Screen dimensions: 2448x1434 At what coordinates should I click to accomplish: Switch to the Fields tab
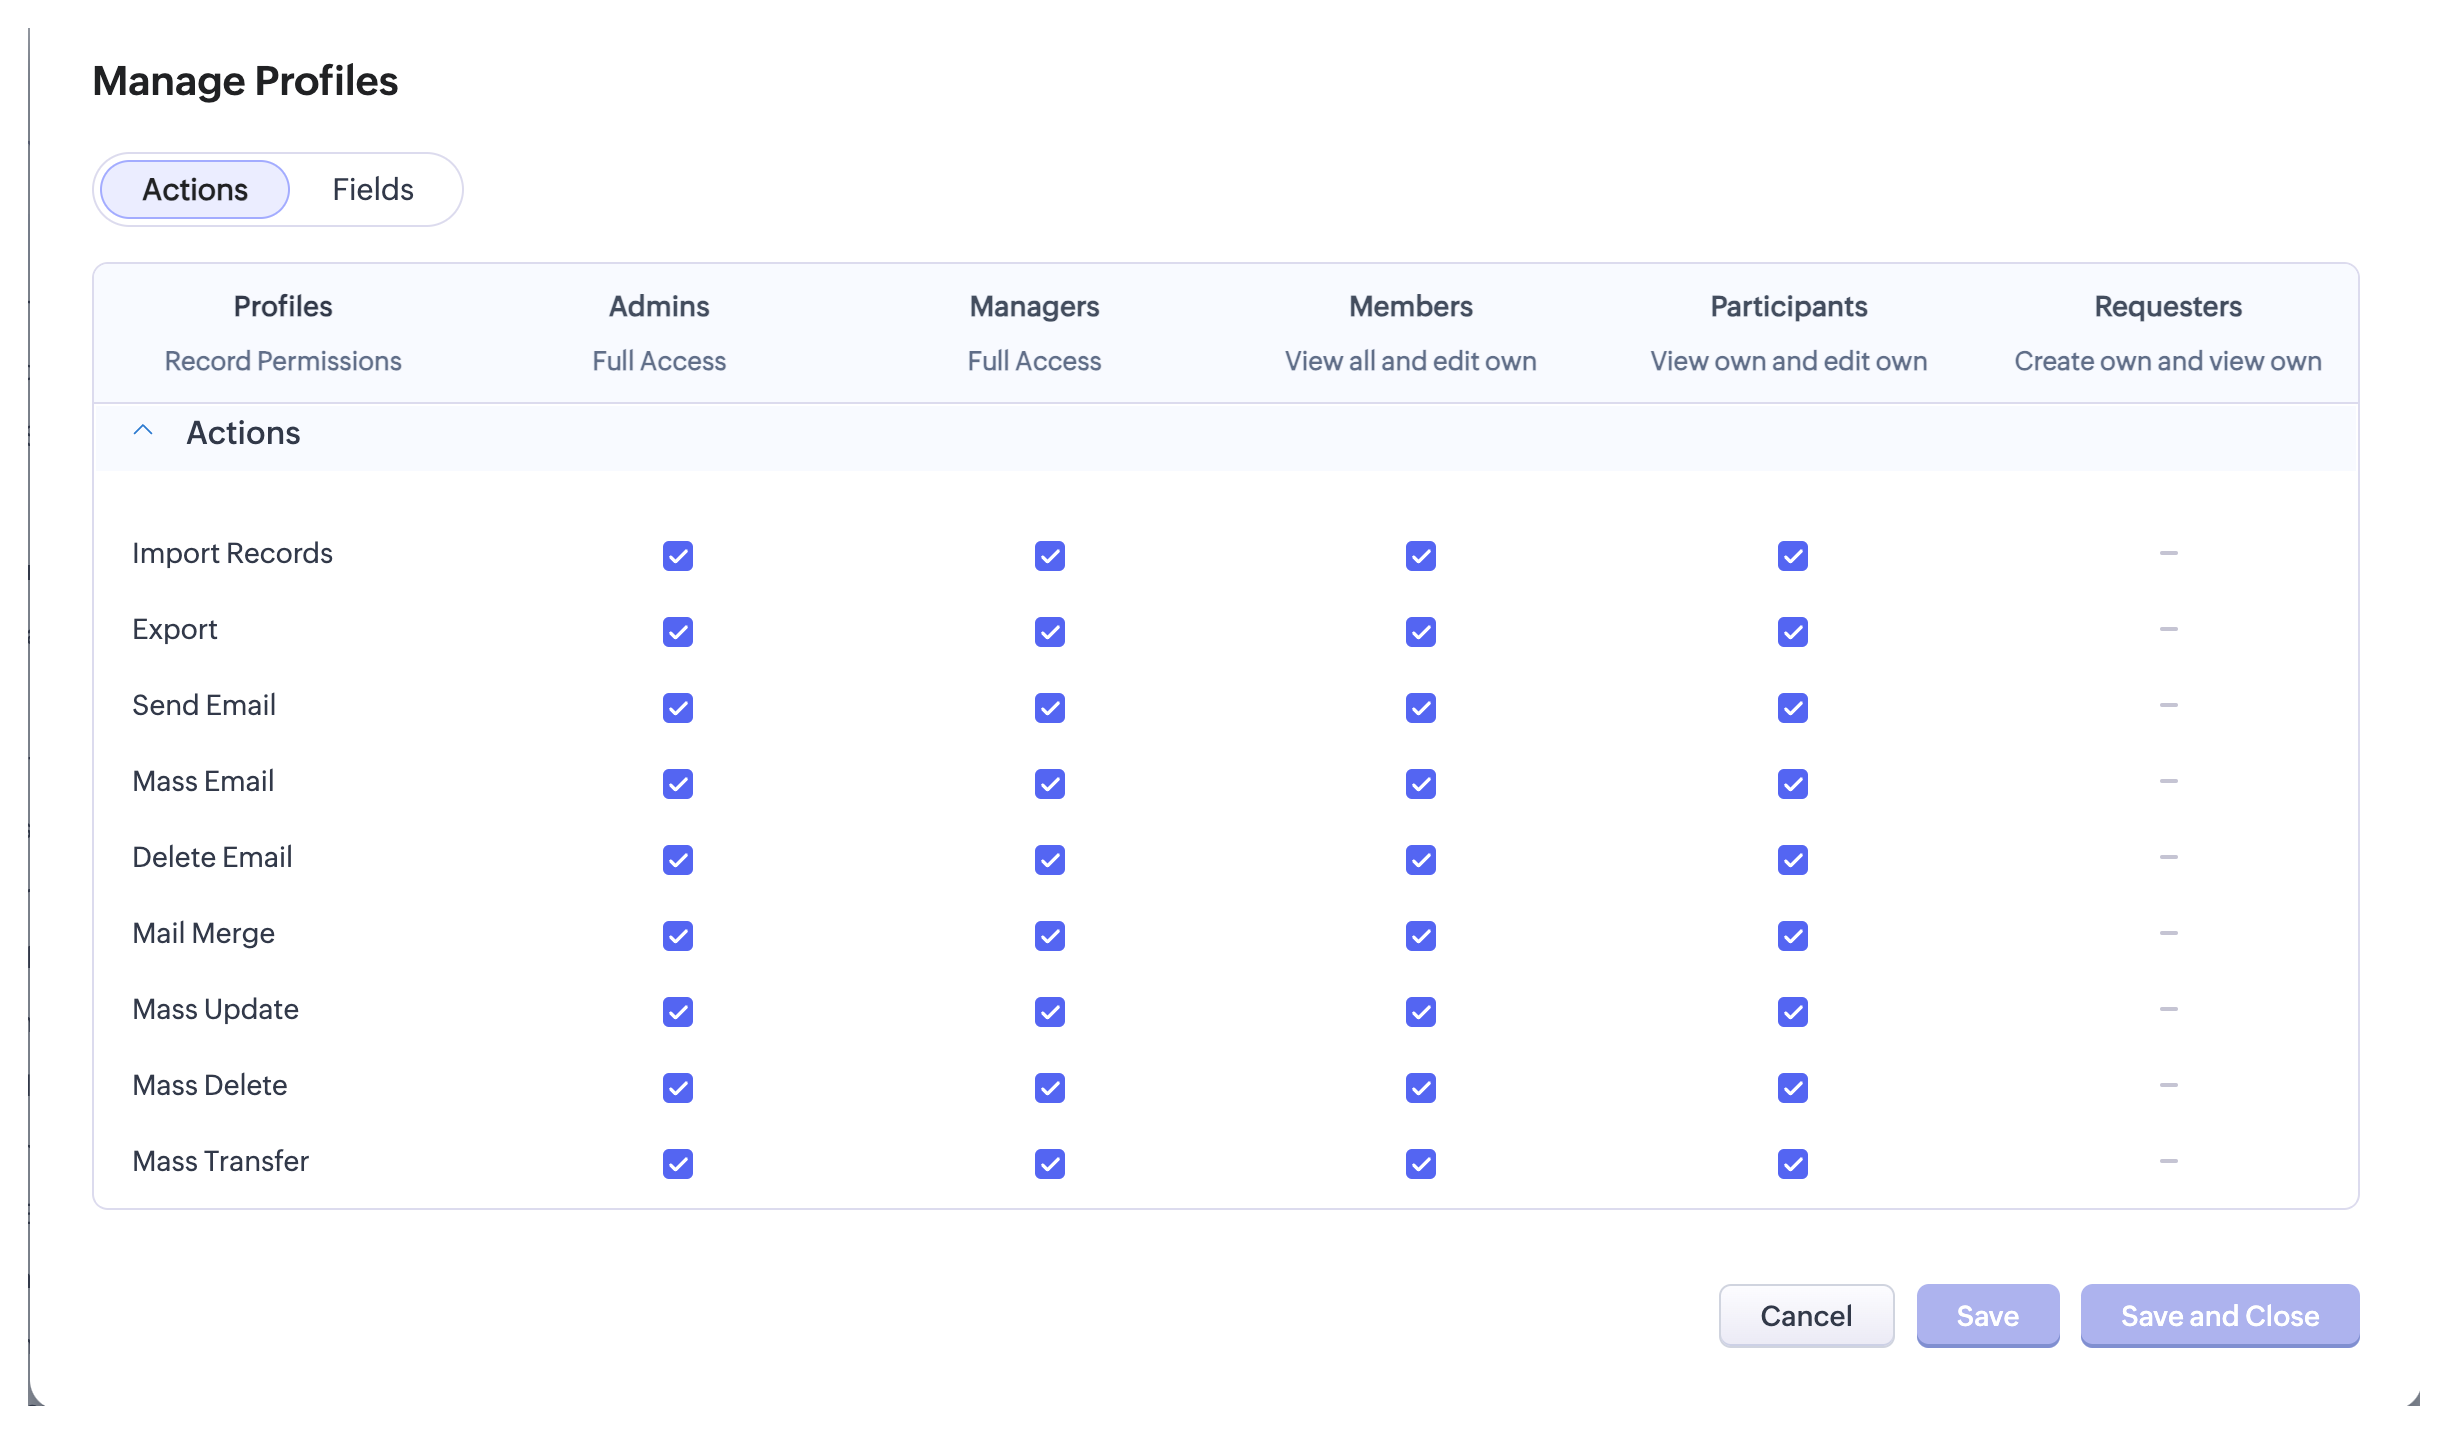point(373,189)
